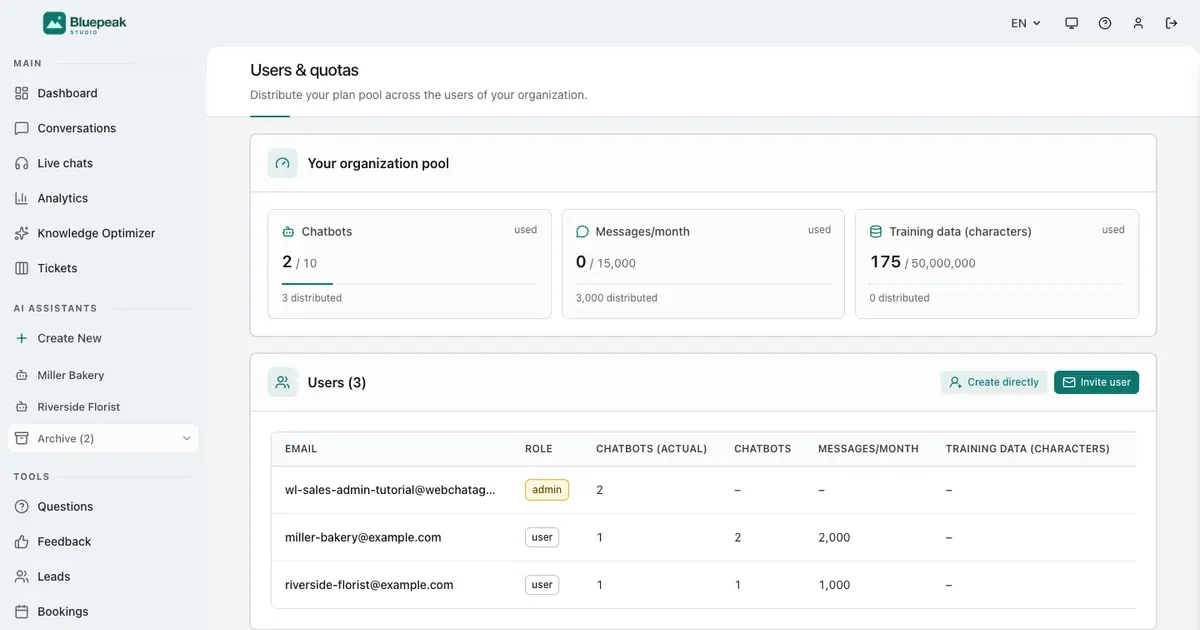Click the Feedback thumbs-up icon
The width and height of the screenshot is (1200, 630).
point(22,541)
